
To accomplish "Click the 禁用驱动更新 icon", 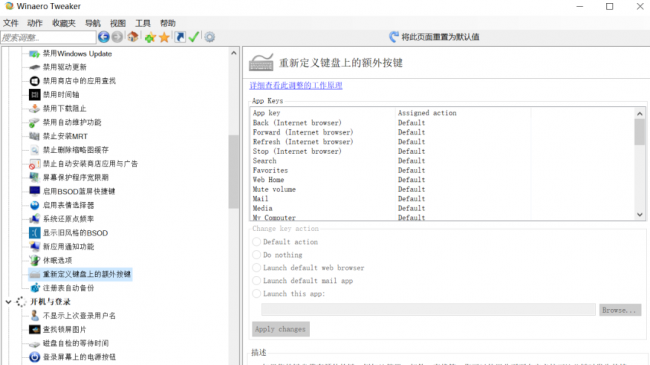I will point(34,67).
